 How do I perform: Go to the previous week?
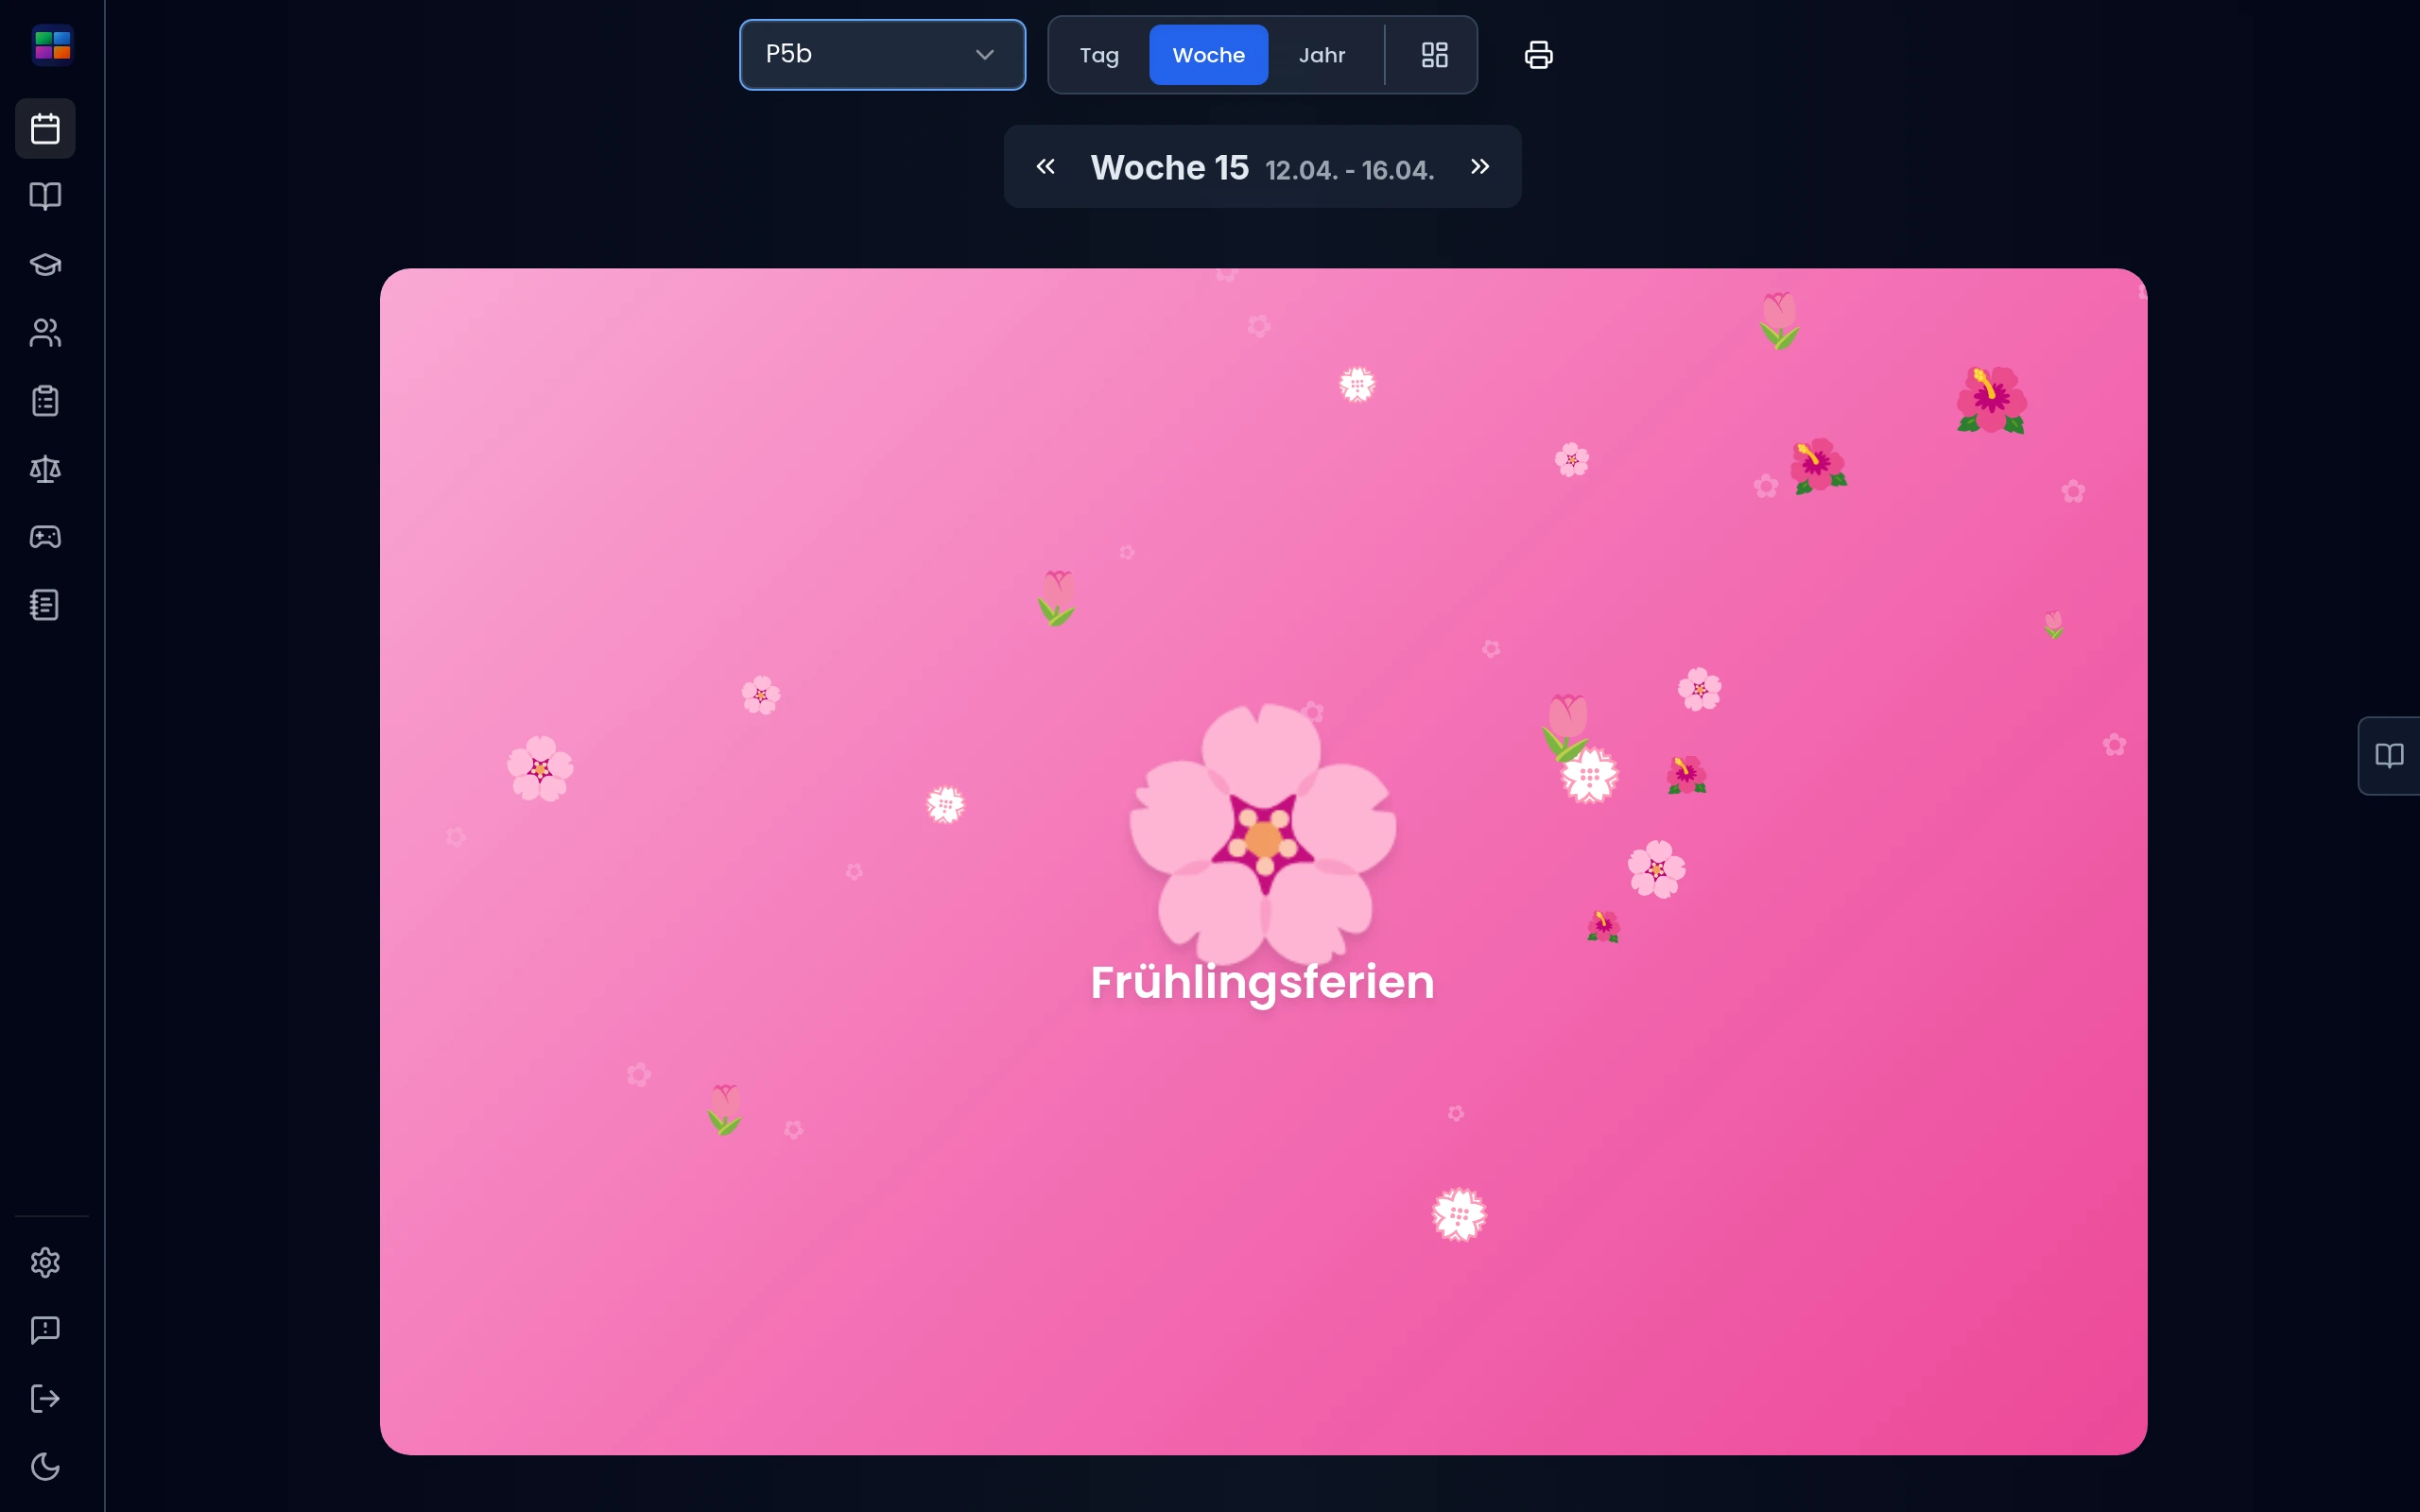pos(1045,166)
